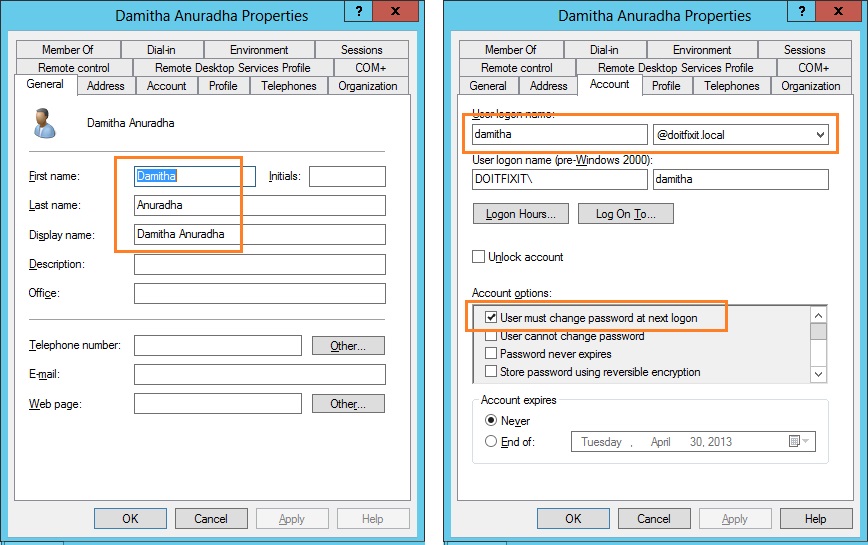868x545 pixels.
Task: Open Sessions tab in right window
Action: click(x=804, y=50)
